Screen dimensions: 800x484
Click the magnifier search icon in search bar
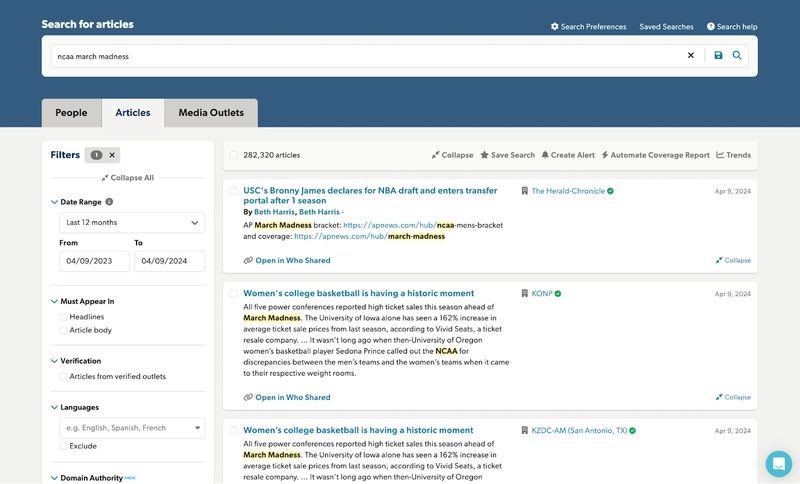737,56
